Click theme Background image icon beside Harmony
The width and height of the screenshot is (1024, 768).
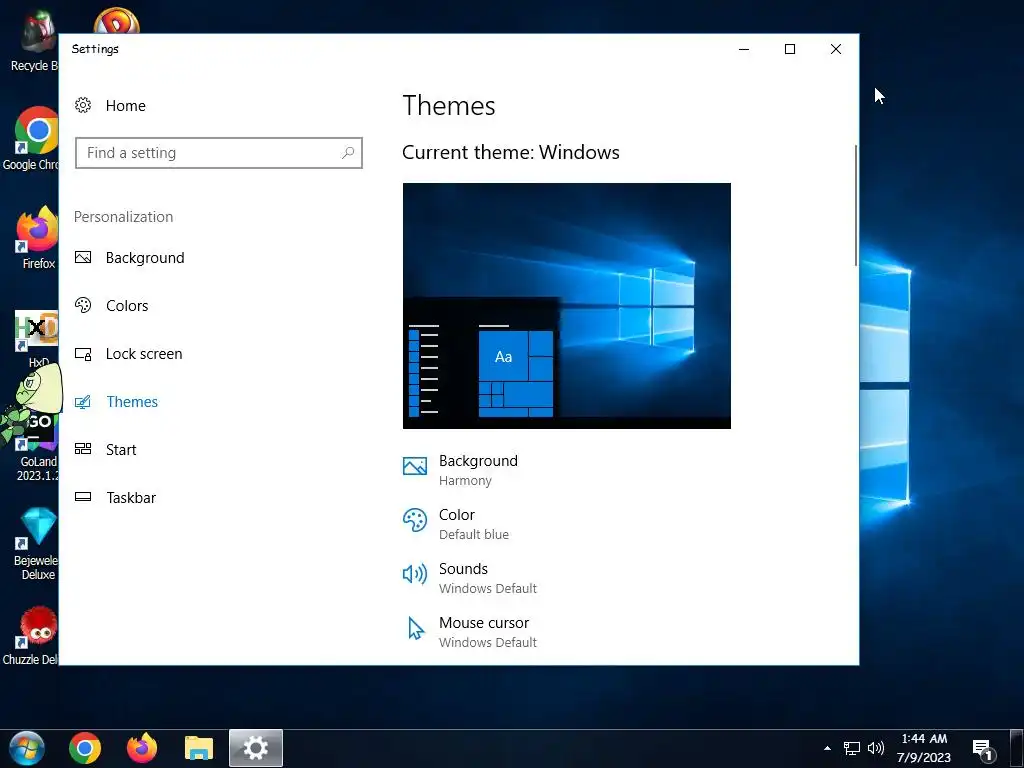click(x=415, y=466)
